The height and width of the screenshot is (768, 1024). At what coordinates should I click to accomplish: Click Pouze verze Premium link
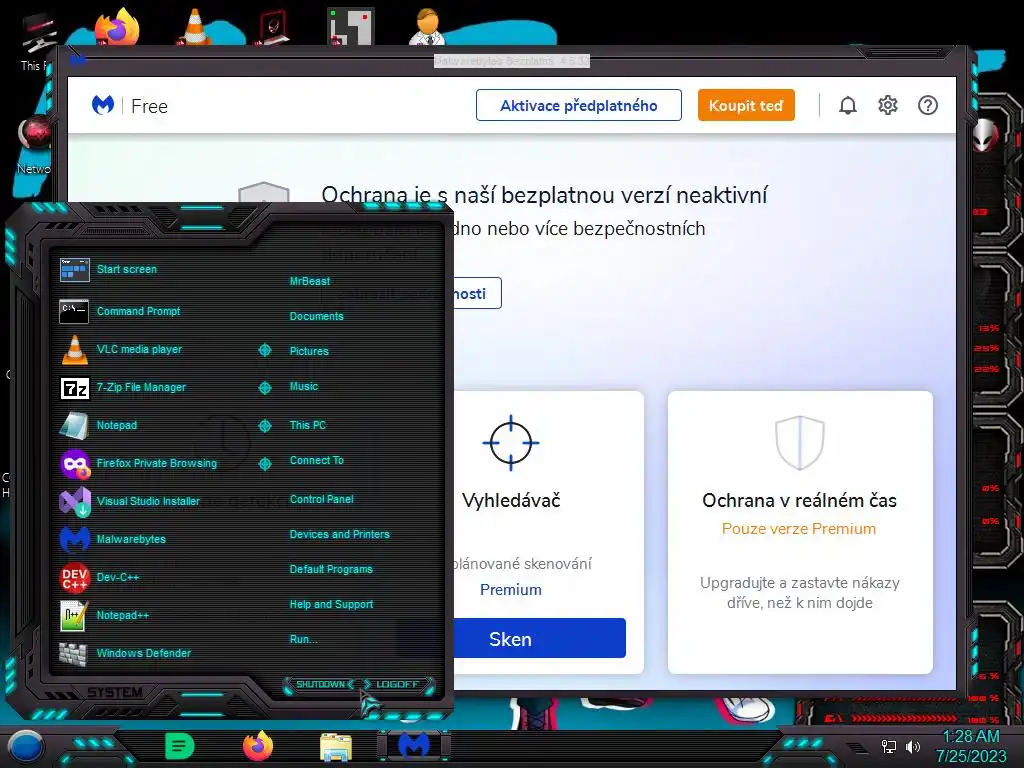tap(799, 528)
